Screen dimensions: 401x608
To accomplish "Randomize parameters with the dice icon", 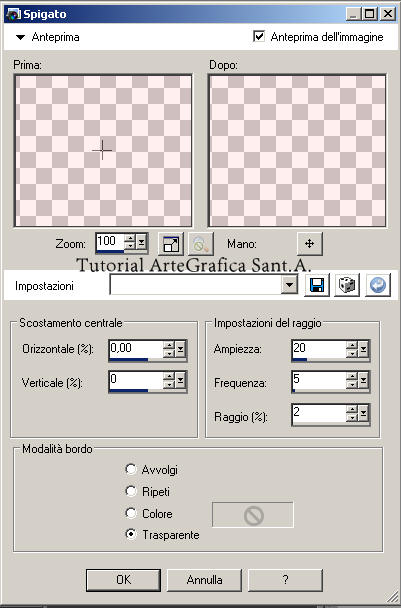I will pos(347,285).
